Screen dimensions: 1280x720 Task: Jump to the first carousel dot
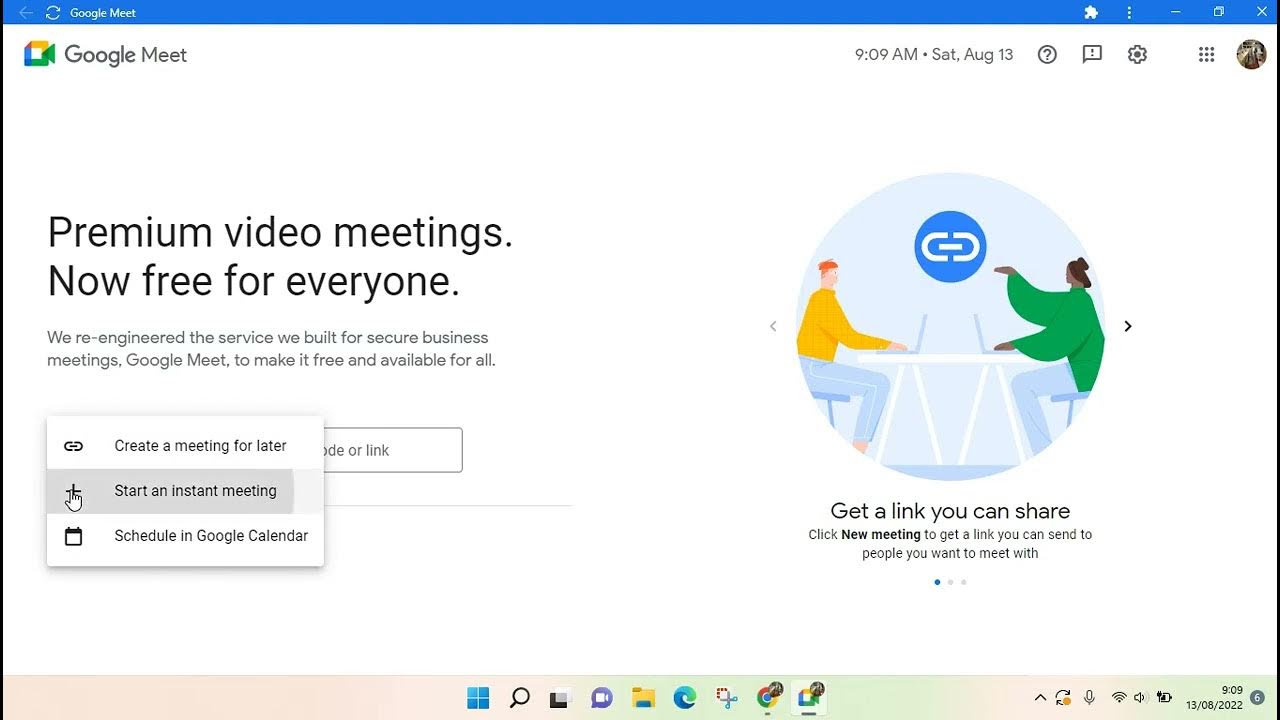937,582
